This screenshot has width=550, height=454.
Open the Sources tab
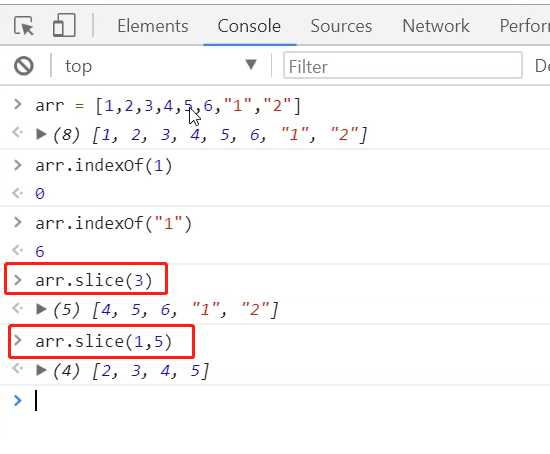coord(341,26)
